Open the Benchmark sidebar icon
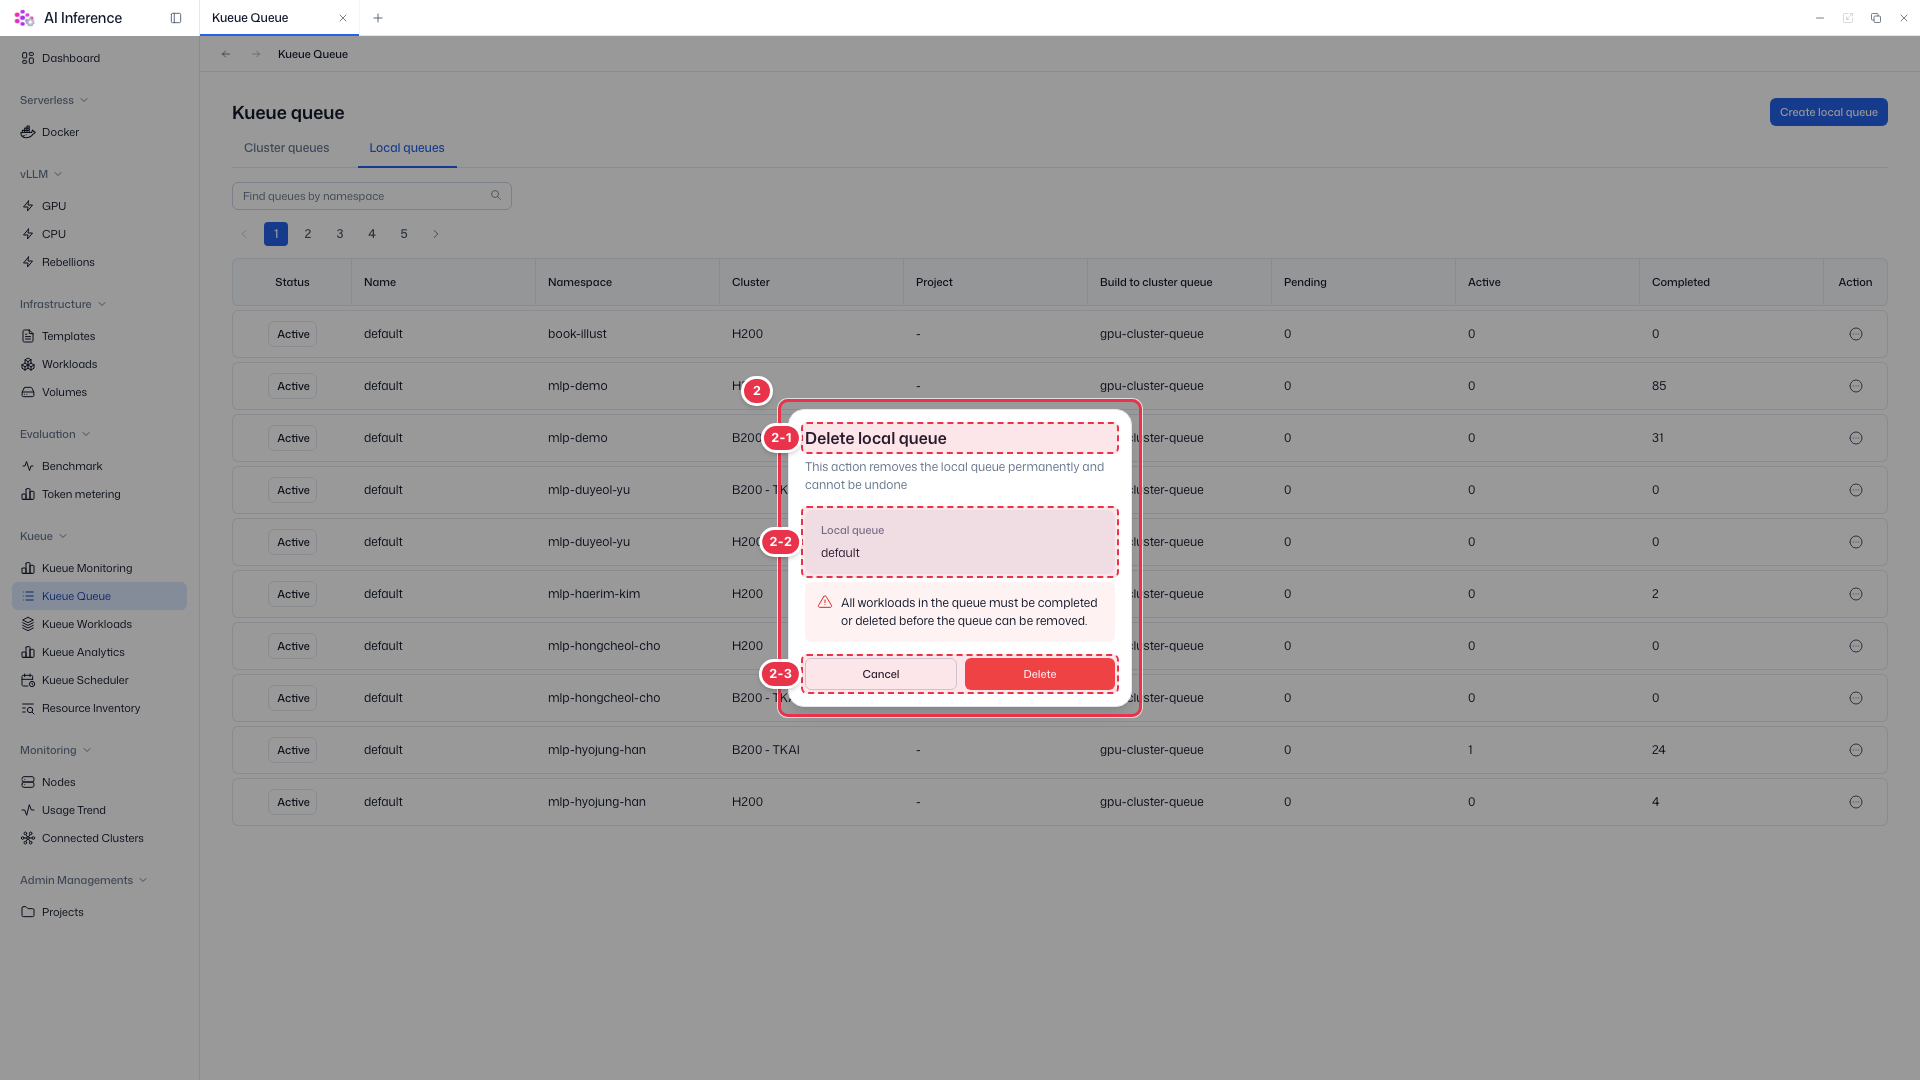Screen dimensions: 1920x1080 coord(28,466)
